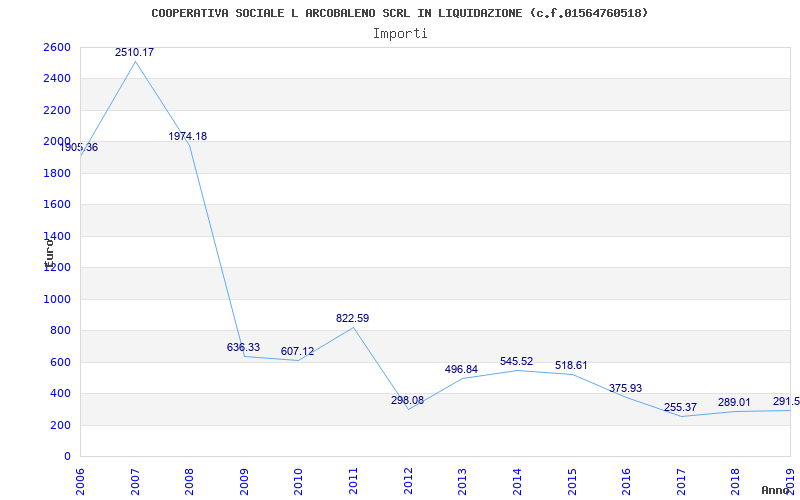Image resolution: width=800 pixels, height=500 pixels.
Task: Select the 1905.36 data label
Action: tap(79, 147)
